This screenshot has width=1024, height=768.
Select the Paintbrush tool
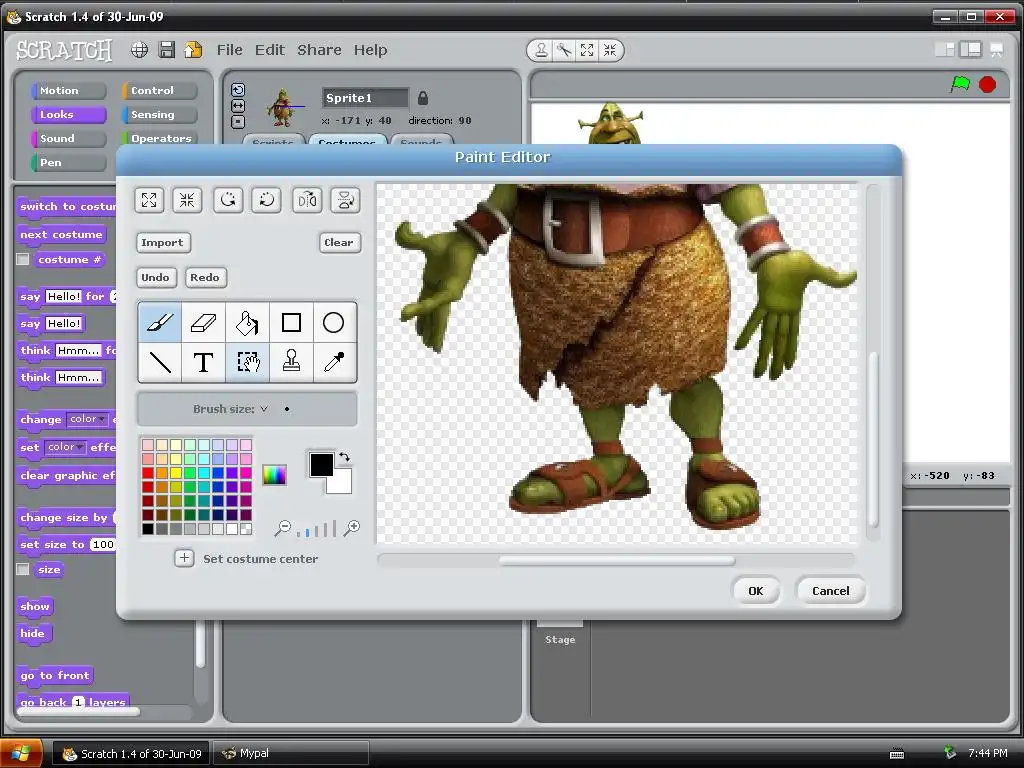pyautogui.click(x=160, y=323)
